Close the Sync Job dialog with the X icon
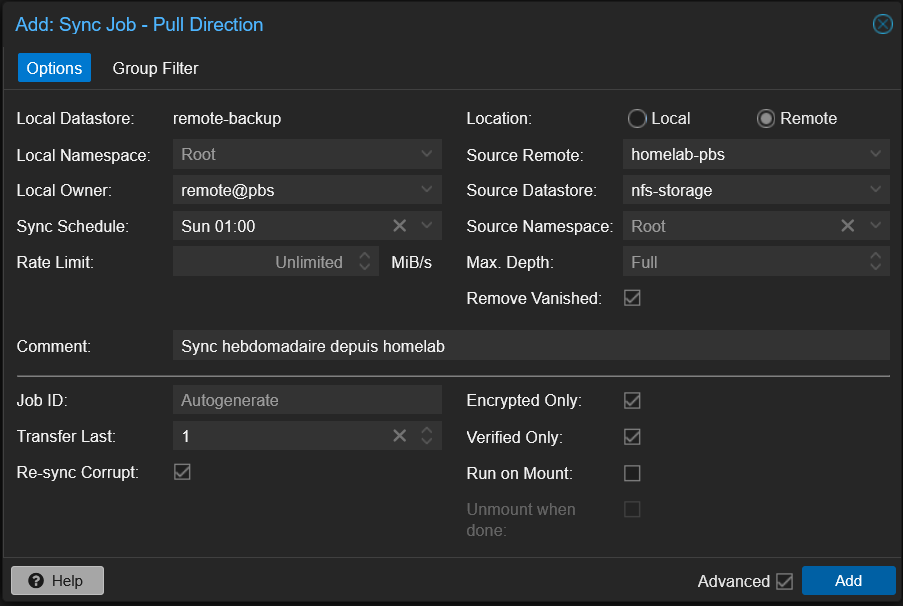 pyautogui.click(x=881, y=24)
